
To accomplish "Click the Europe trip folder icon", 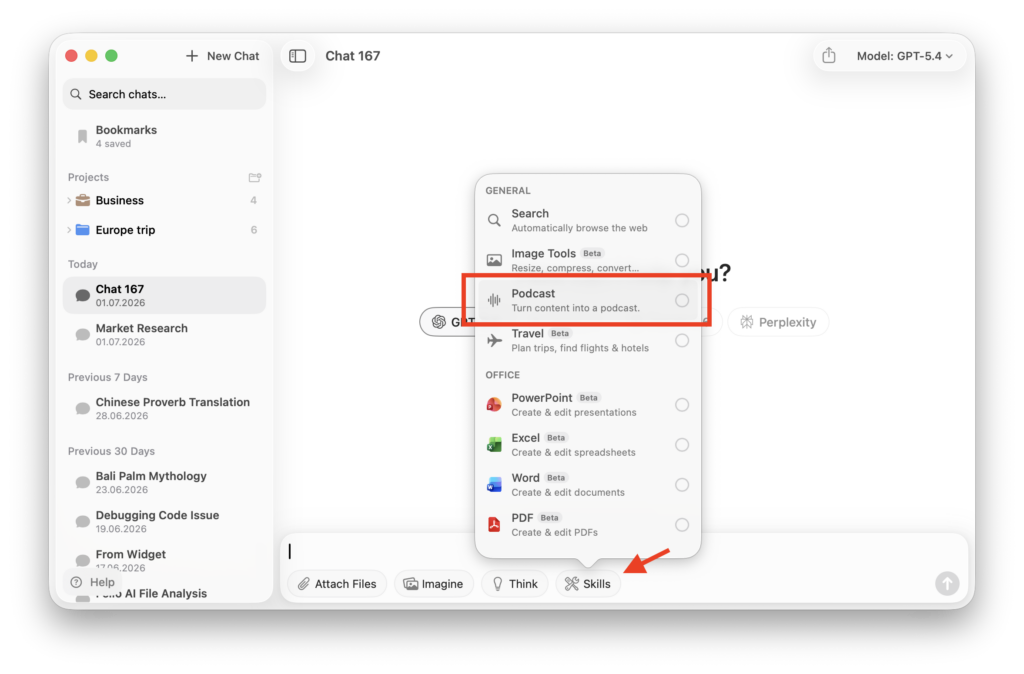I will tap(83, 230).
